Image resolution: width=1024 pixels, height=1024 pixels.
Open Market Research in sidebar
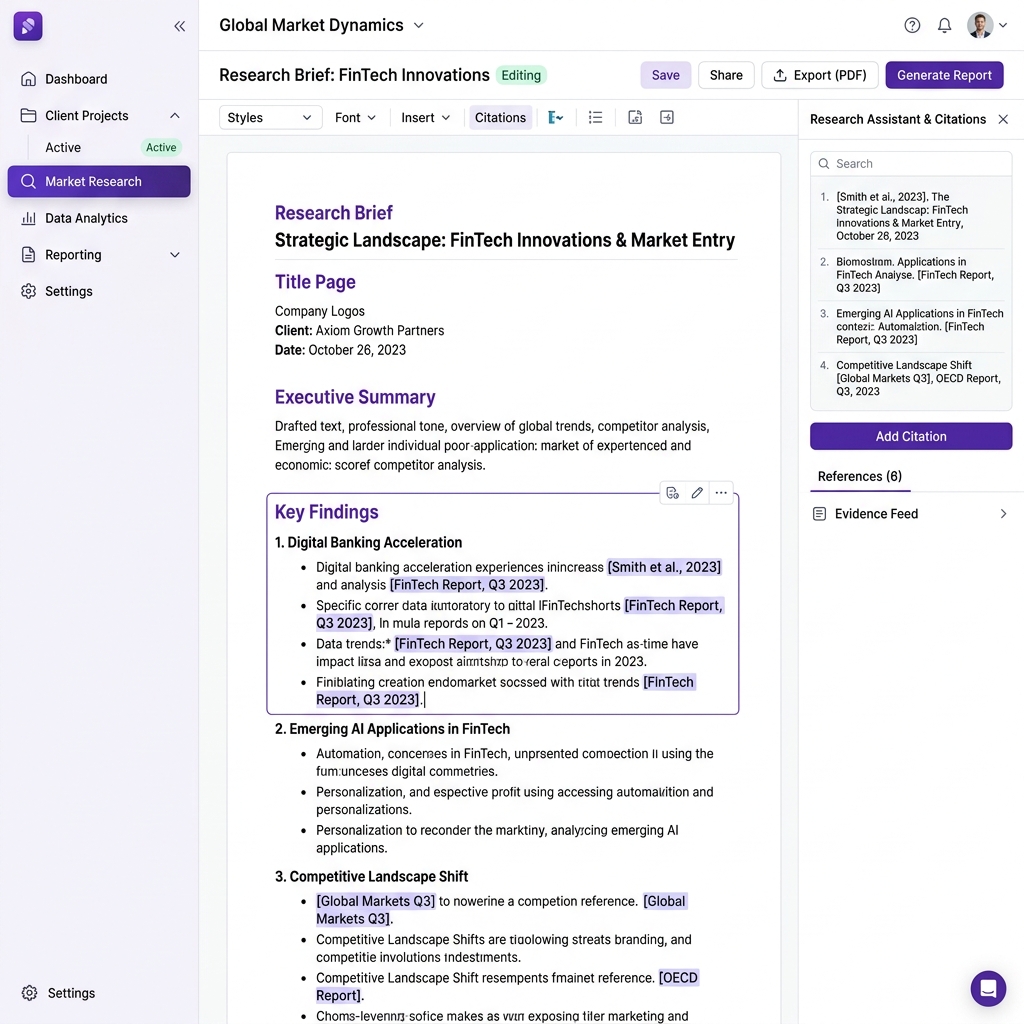(99, 182)
